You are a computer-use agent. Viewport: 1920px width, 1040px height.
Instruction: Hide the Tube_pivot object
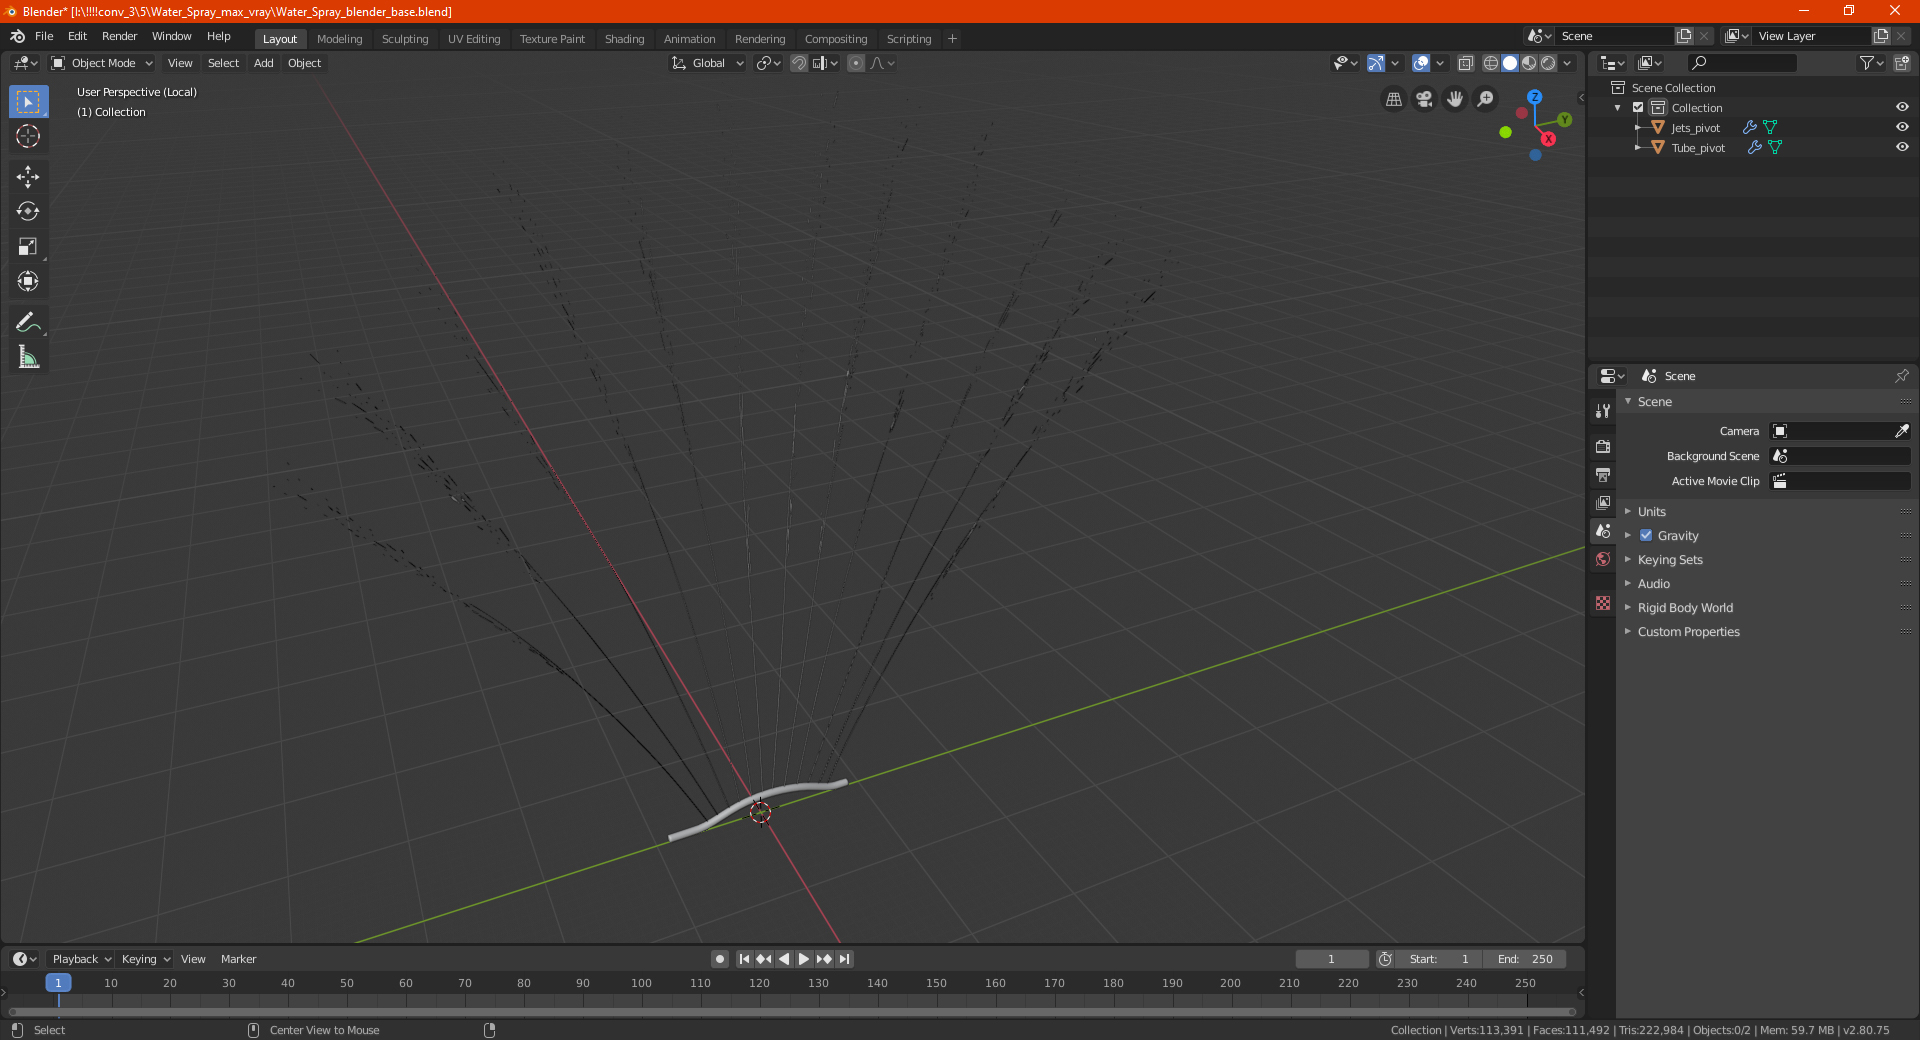[1902, 148]
